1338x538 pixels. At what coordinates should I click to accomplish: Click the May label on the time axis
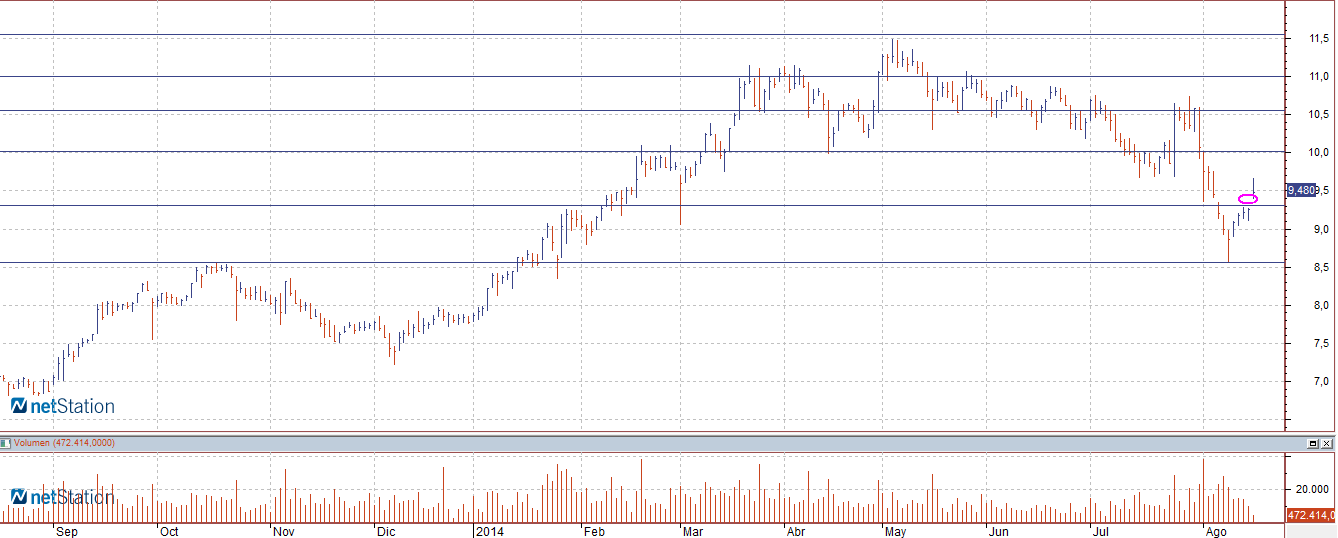(895, 532)
